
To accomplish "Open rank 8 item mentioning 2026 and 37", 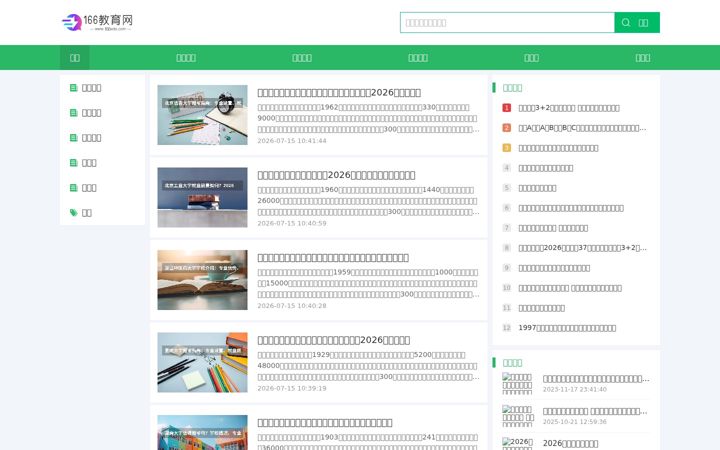I will (582, 248).
